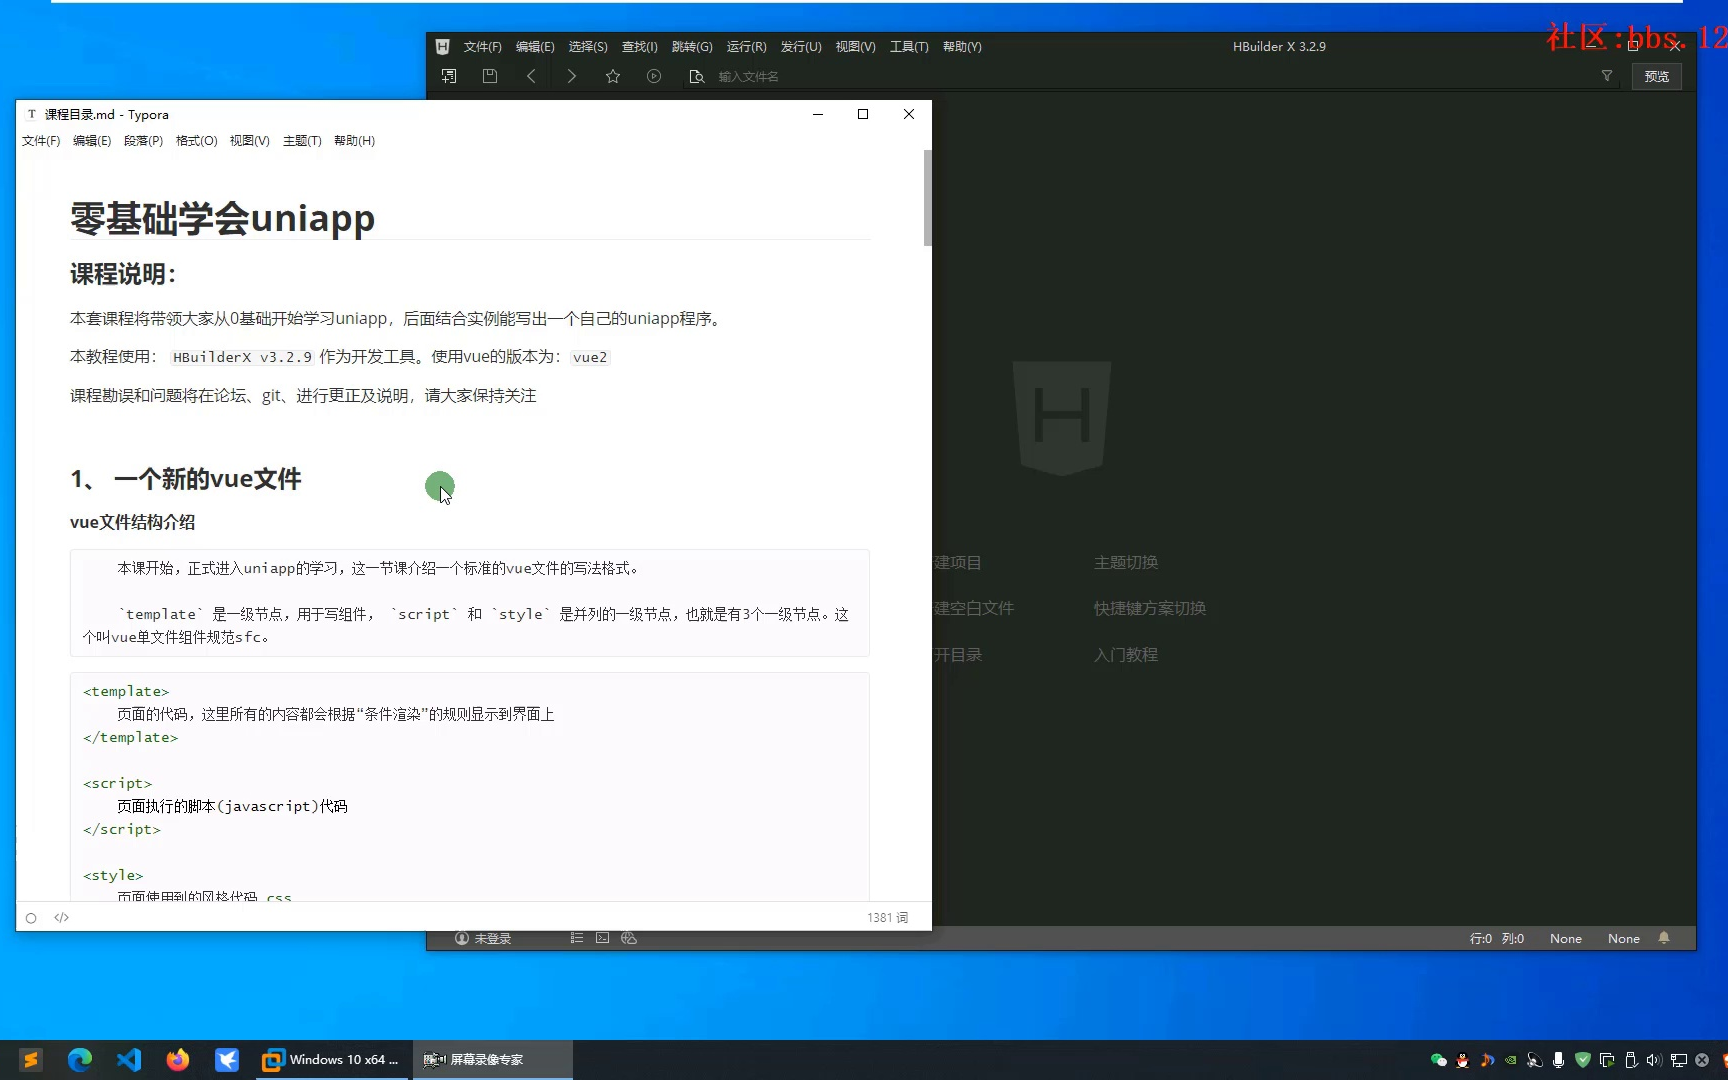1728x1080 pixels.
Task: Toggle Typora source code mode icon
Action: point(62,917)
